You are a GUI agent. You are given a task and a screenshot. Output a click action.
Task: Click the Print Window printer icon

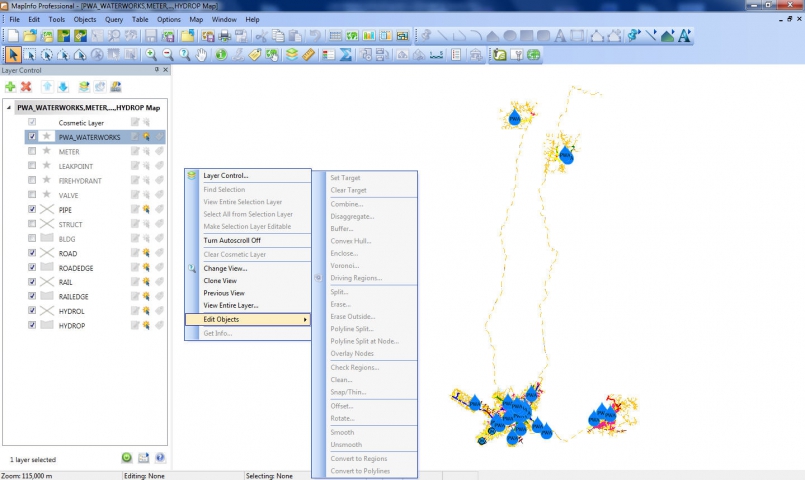pyautogui.click(x=224, y=35)
